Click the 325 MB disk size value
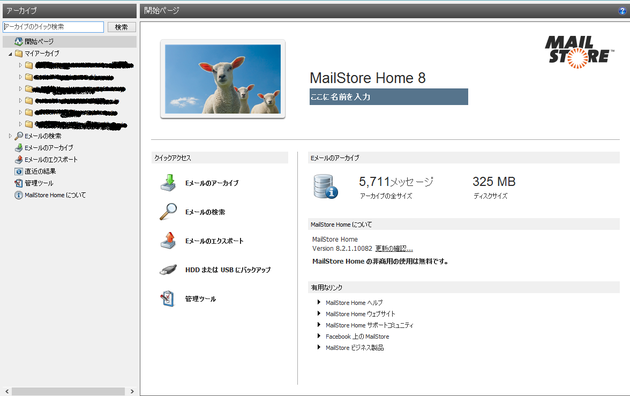 pos(494,182)
